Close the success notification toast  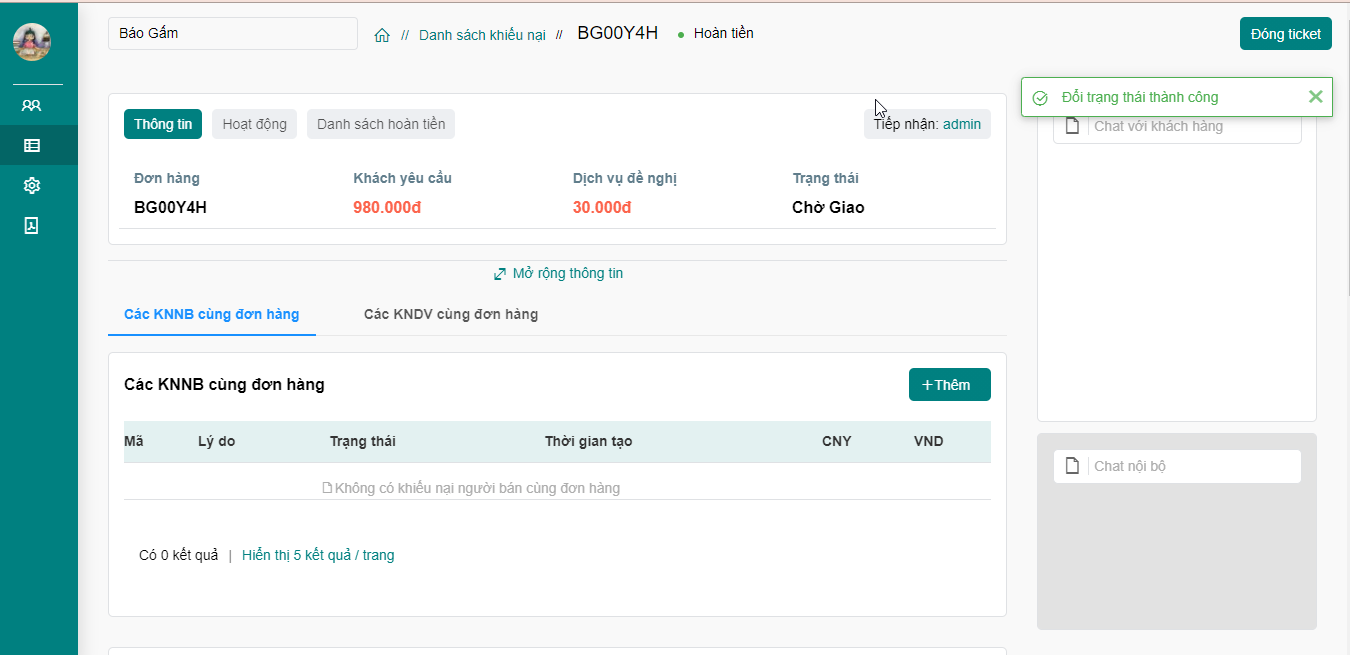1315,97
